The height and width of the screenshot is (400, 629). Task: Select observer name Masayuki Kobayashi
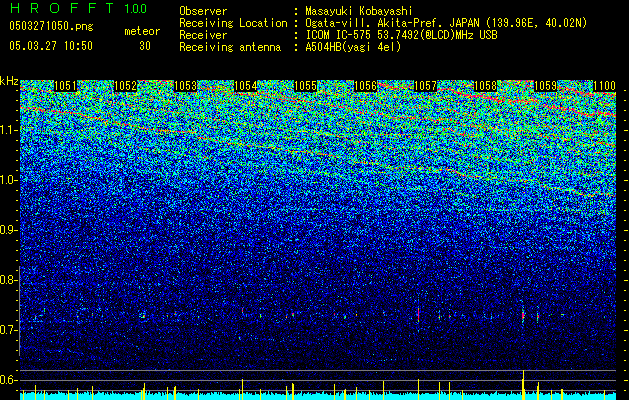[359, 12]
